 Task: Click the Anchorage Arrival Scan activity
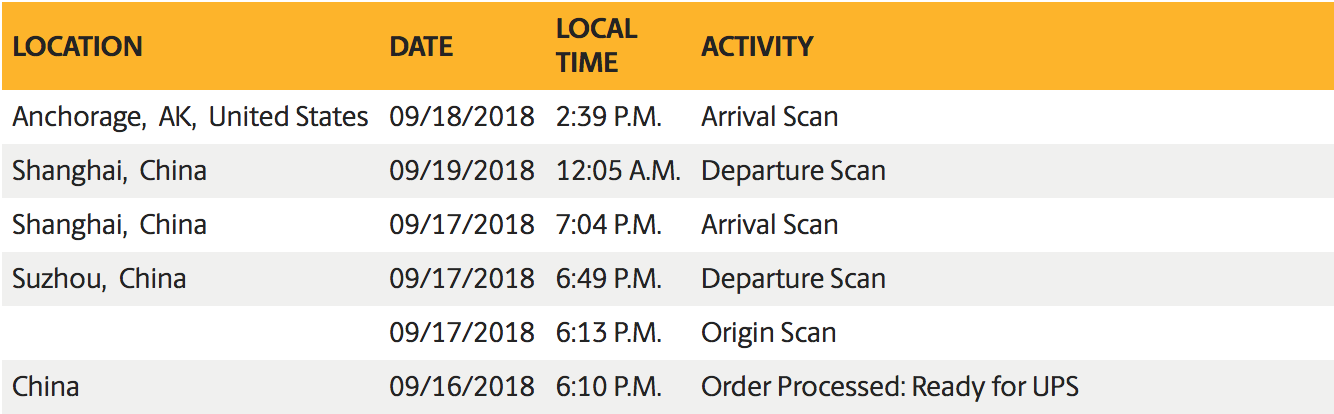coord(769,117)
